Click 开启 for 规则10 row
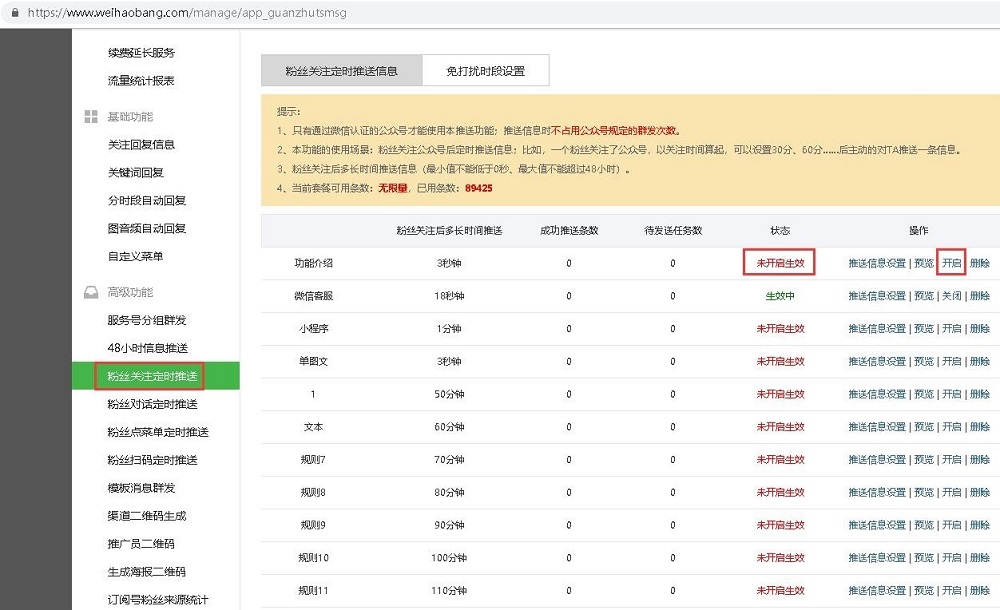This screenshot has height=610, width=1000. point(952,557)
